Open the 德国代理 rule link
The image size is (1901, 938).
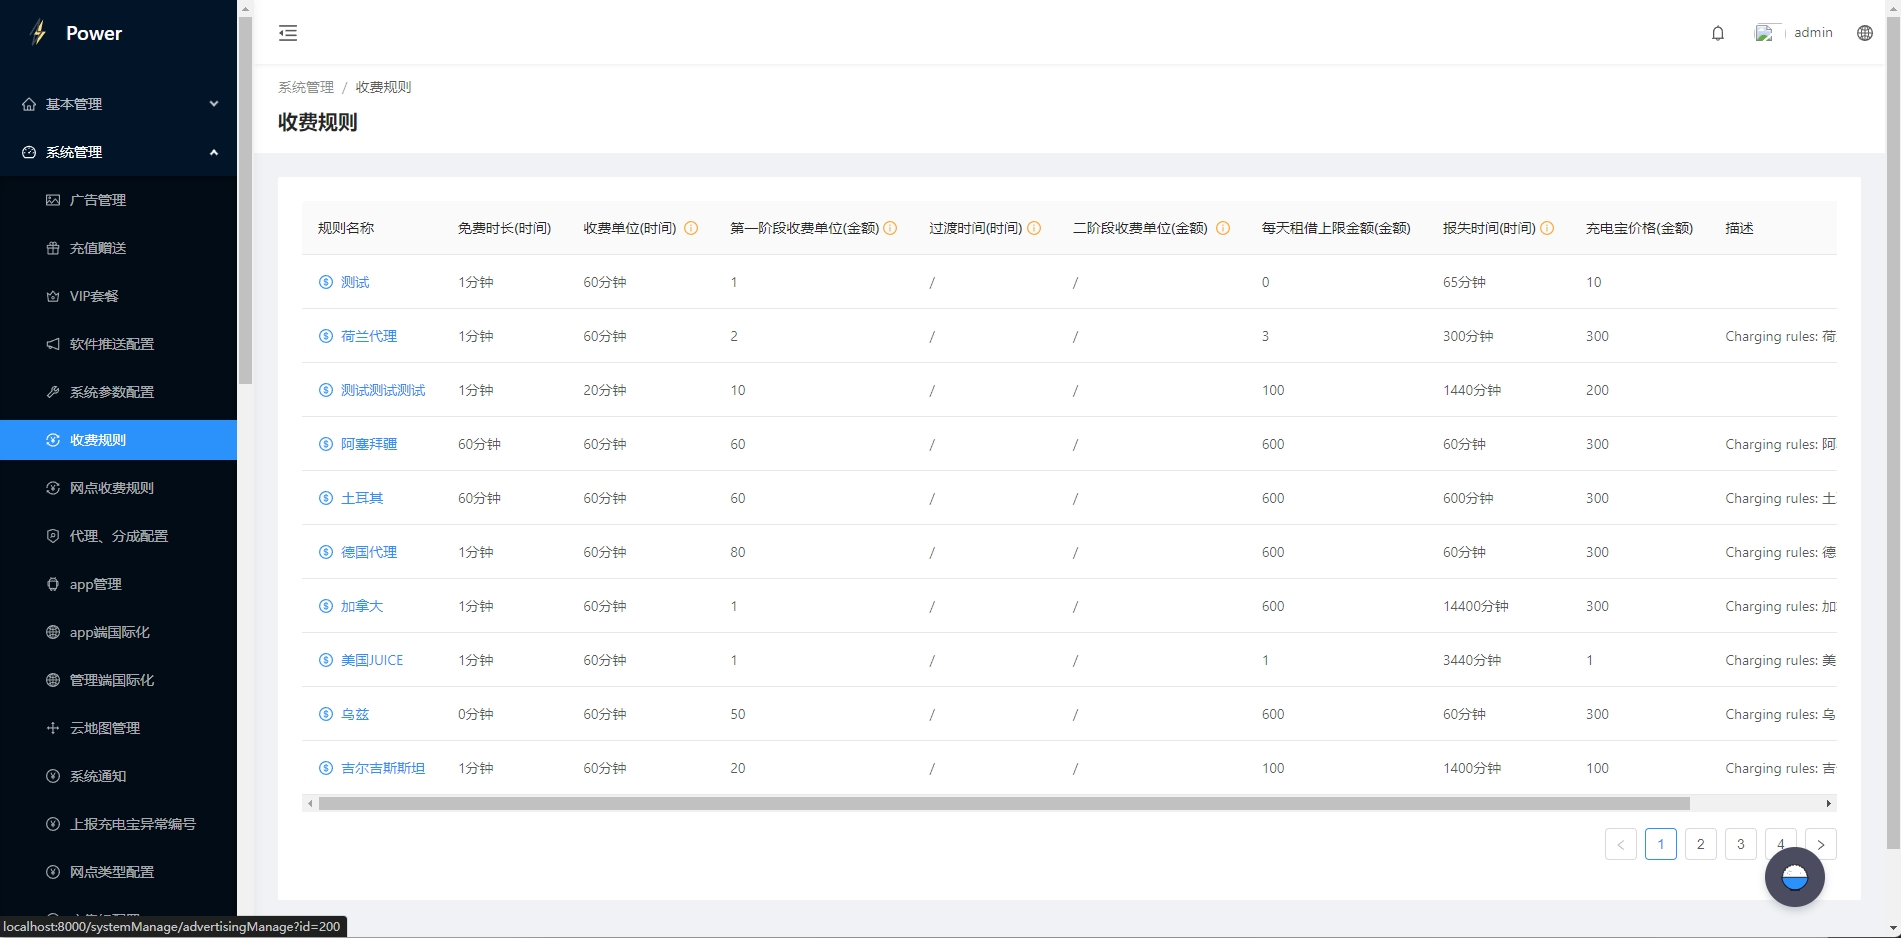[x=369, y=552]
